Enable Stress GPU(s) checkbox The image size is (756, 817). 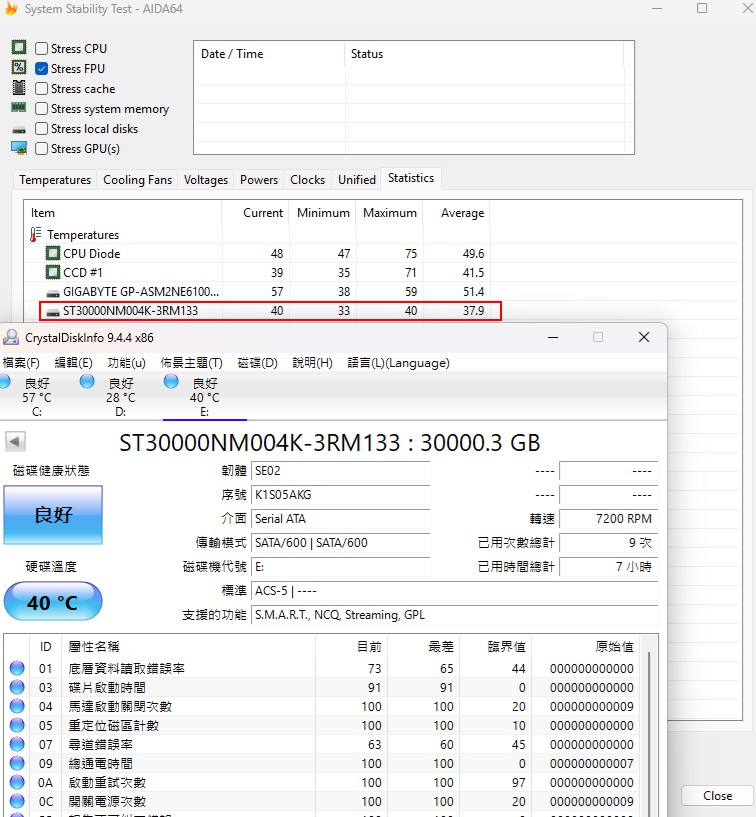pyautogui.click(x=42, y=148)
